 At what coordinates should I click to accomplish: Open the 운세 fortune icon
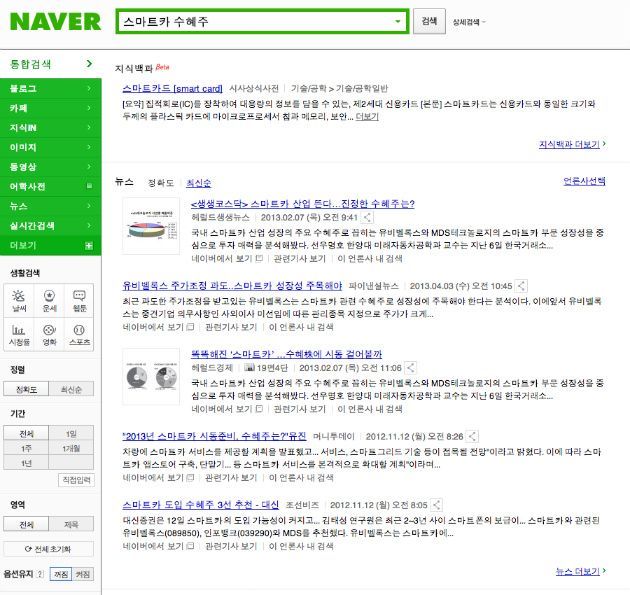point(49,301)
